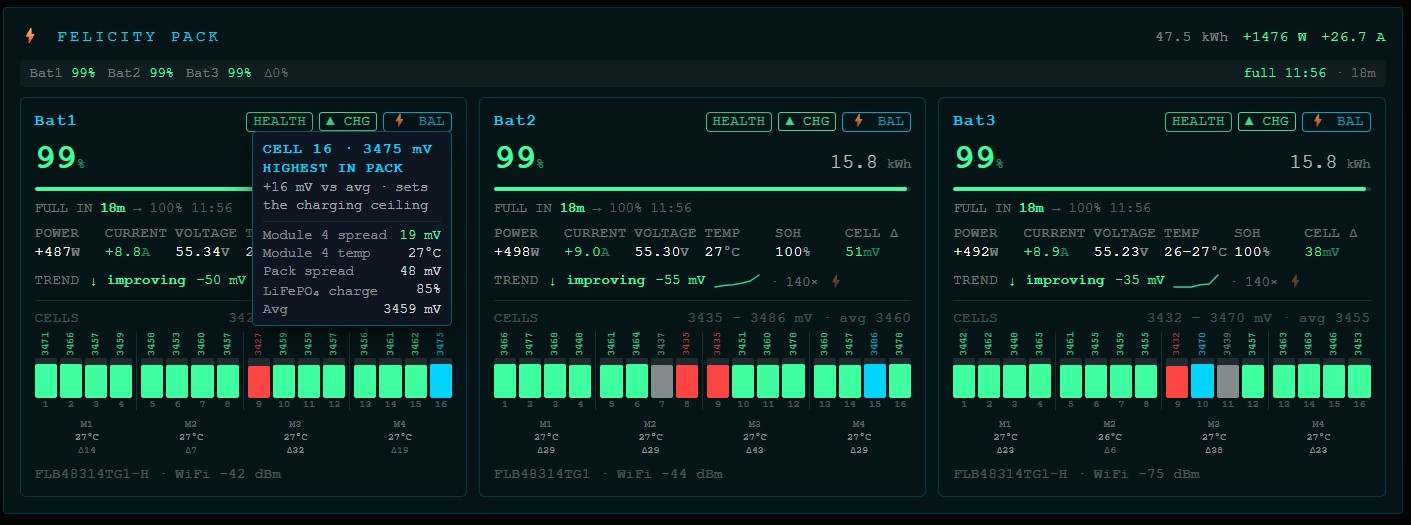Click the Bat2 trend sparkline graph
The image size is (1411, 525).
[x=736, y=281]
